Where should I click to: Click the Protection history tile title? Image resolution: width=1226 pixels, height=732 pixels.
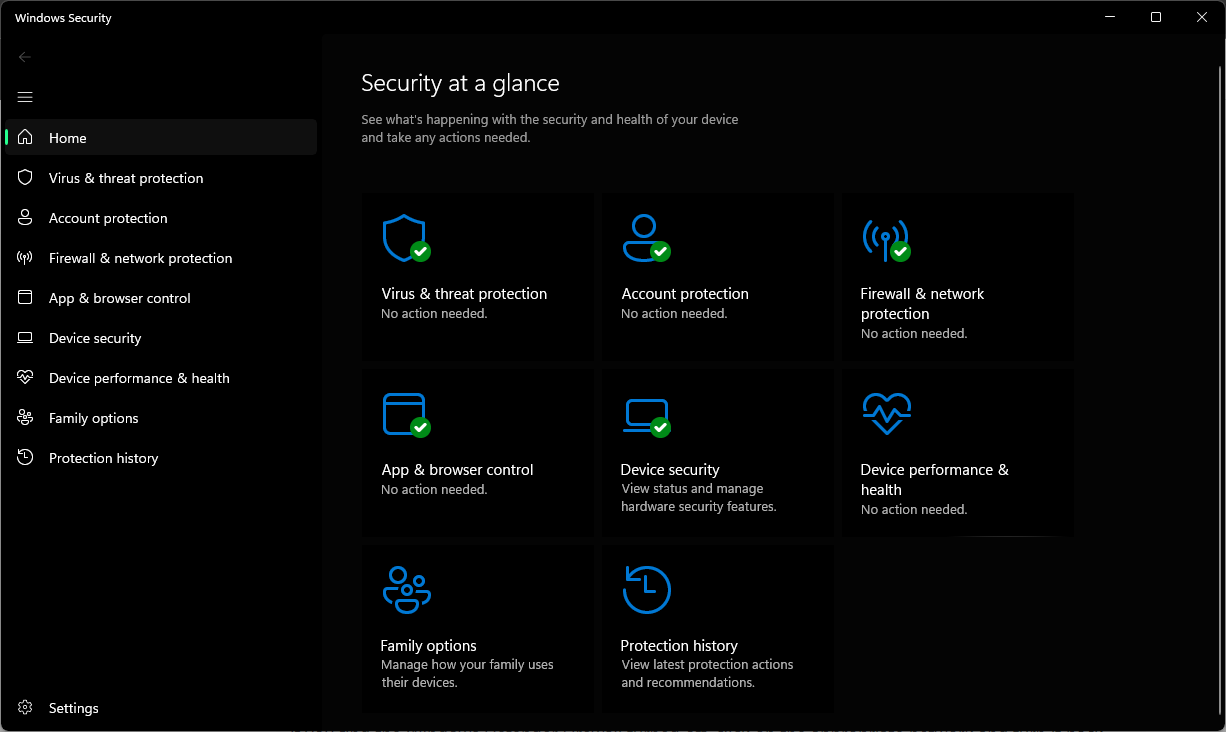(x=679, y=646)
